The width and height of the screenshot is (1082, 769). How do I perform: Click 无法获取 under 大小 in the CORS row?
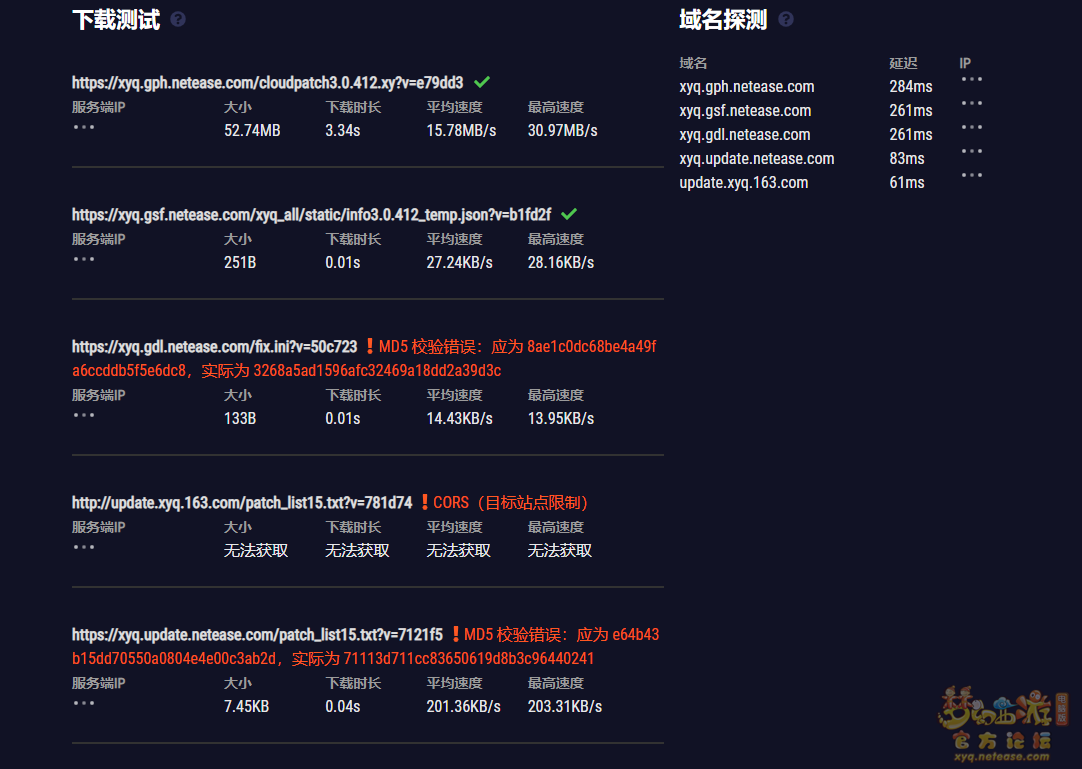click(x=256, y=550)
